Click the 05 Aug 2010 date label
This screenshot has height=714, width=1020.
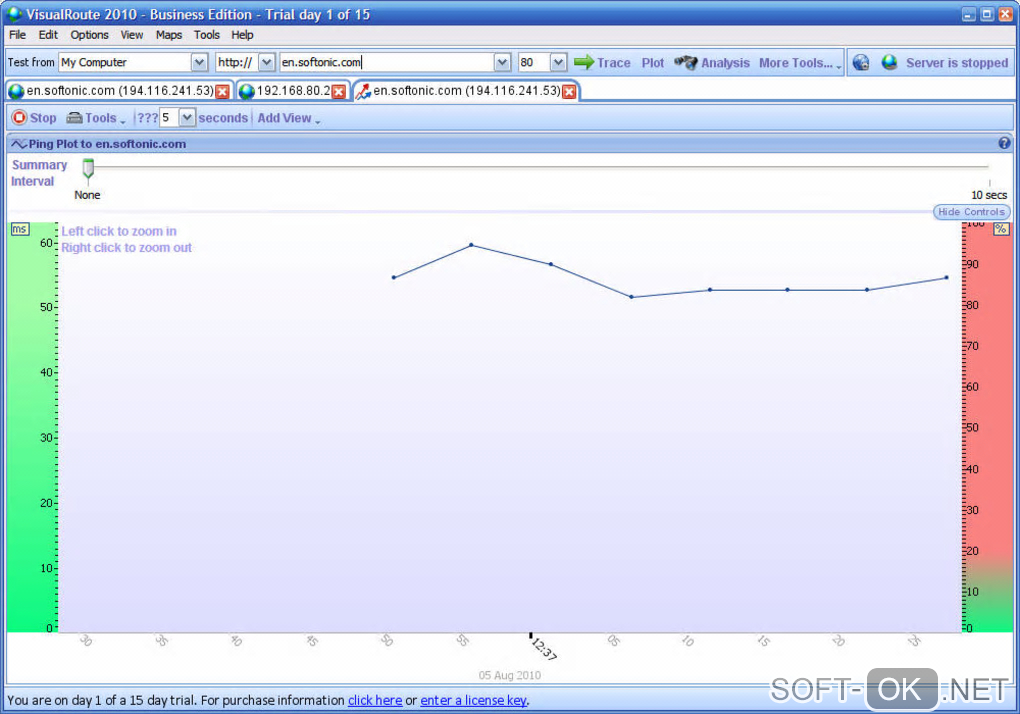[x=509, y=675]
